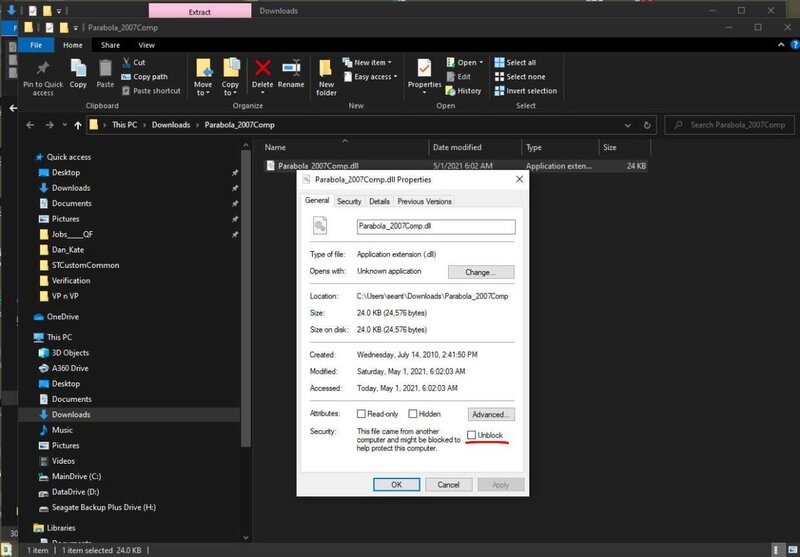
Task: Enable the Unblock checkbox
Action: click(472, 435)
